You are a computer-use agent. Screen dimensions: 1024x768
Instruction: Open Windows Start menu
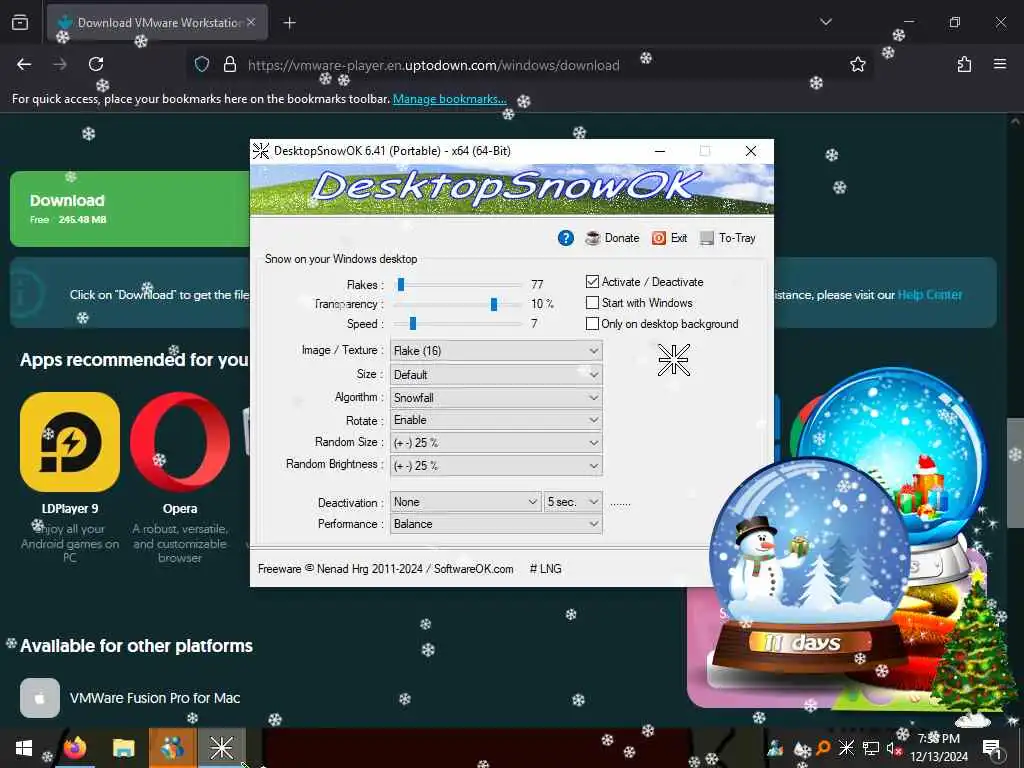[x=24, y=748]
